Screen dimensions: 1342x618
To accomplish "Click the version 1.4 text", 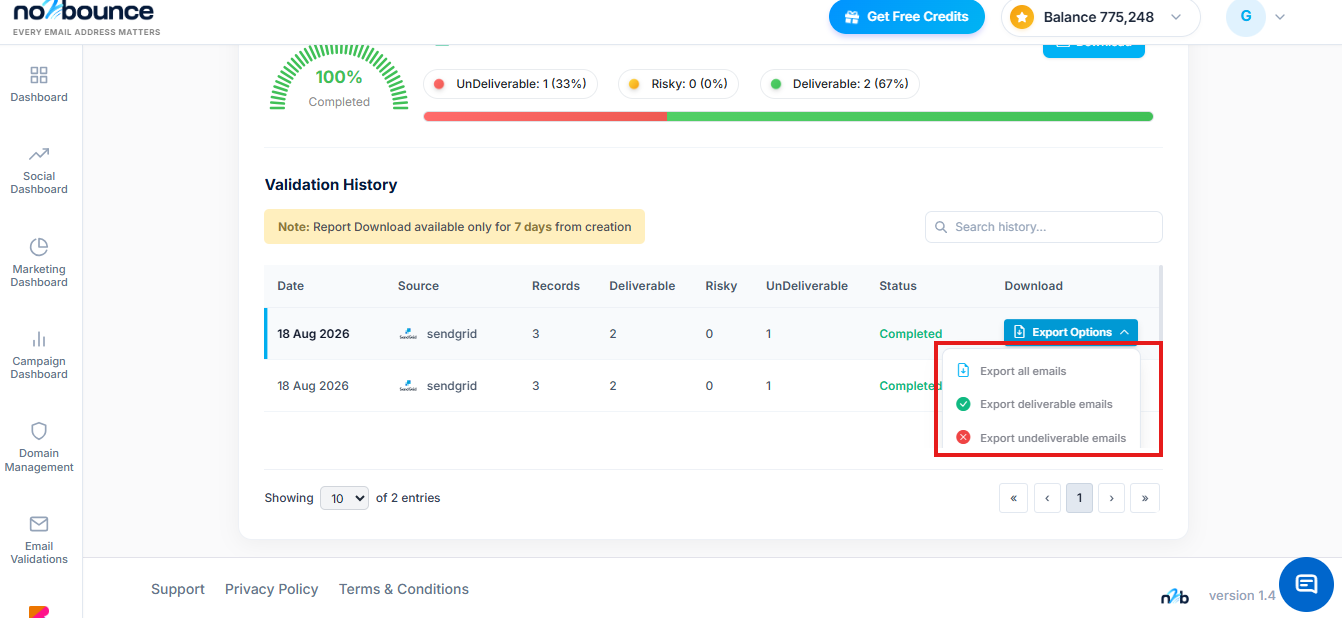I will tap(1242, 596).
